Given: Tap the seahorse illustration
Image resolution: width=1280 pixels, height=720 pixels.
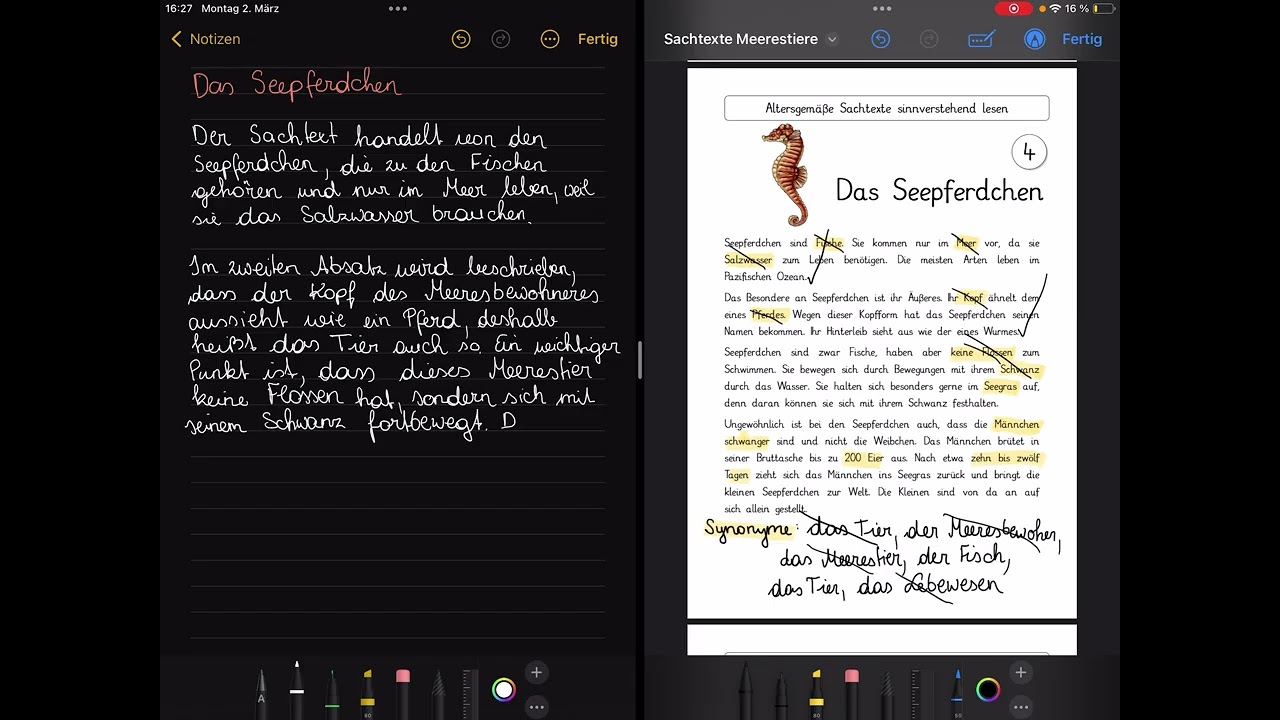Looking at the screenshot, I should (787, 174).
